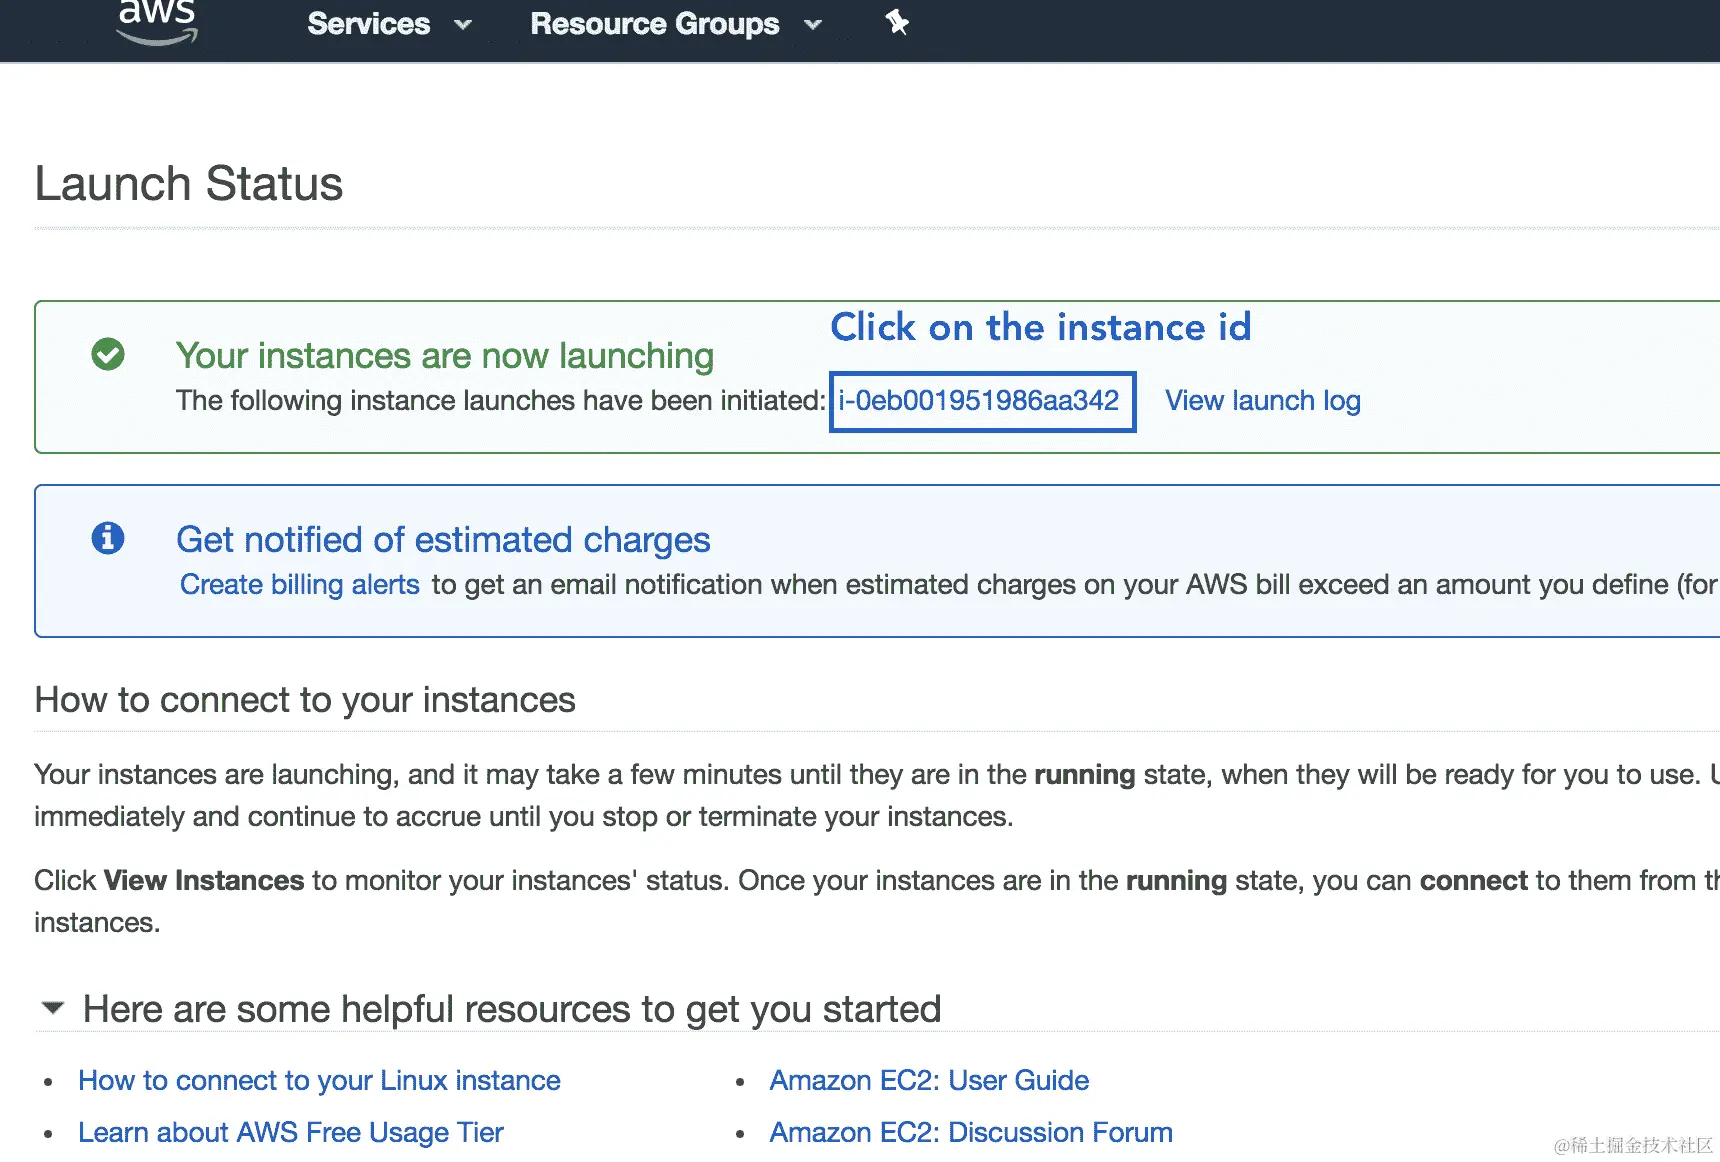Open the Resource Groups menu

654,24
